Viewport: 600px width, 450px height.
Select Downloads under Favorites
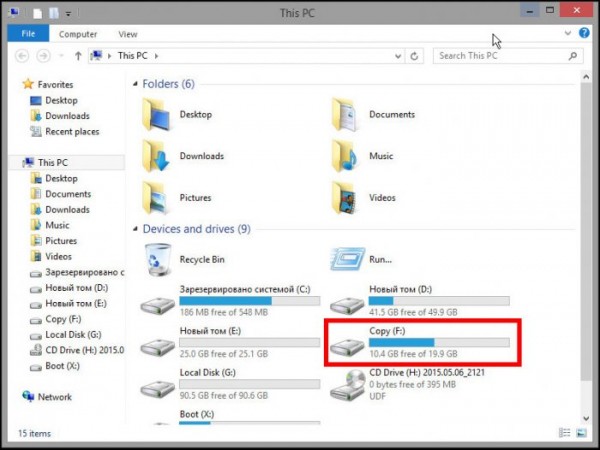pos(67,116)
